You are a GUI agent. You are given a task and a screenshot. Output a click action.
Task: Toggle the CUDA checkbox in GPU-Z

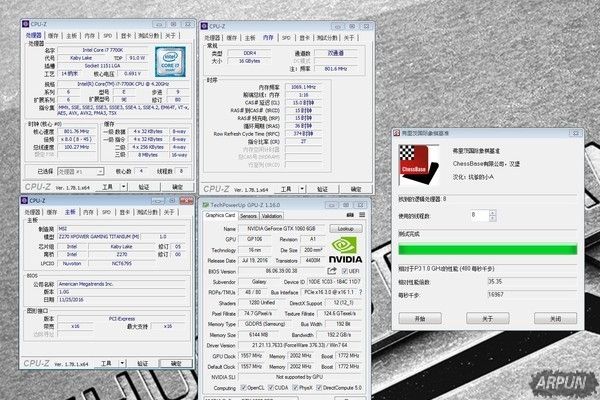[271, 388]
